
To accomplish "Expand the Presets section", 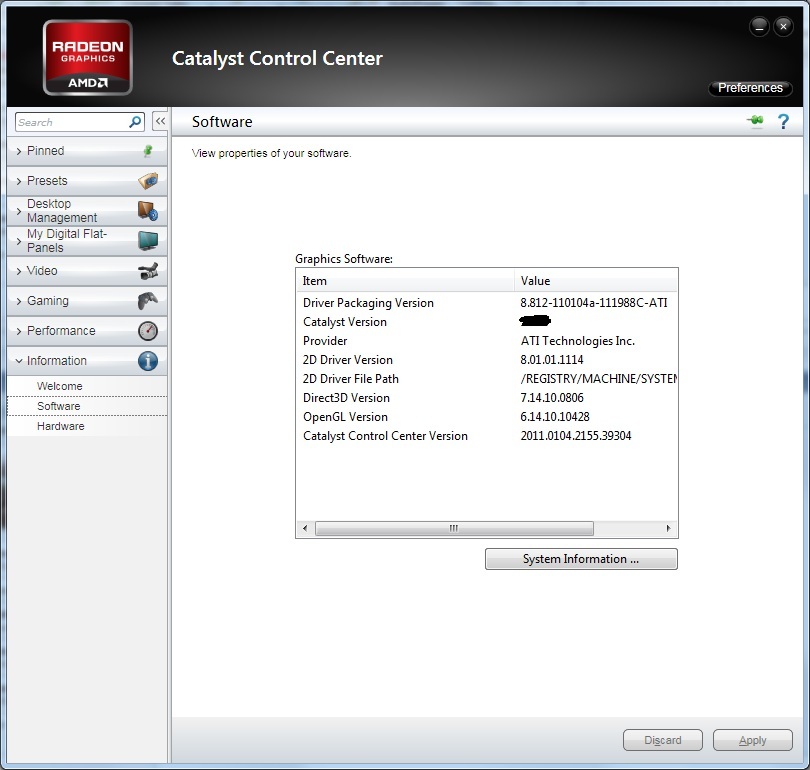I will pos(87,181).
